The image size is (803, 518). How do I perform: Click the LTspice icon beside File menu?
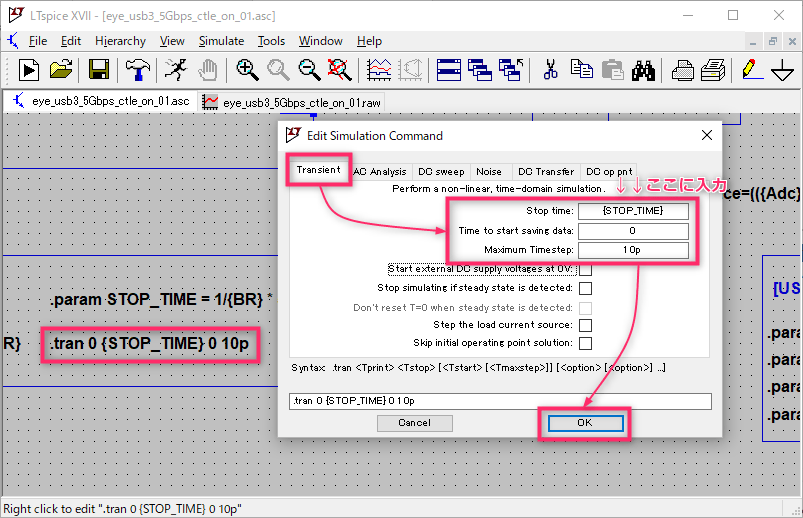(x=13, y=40)
